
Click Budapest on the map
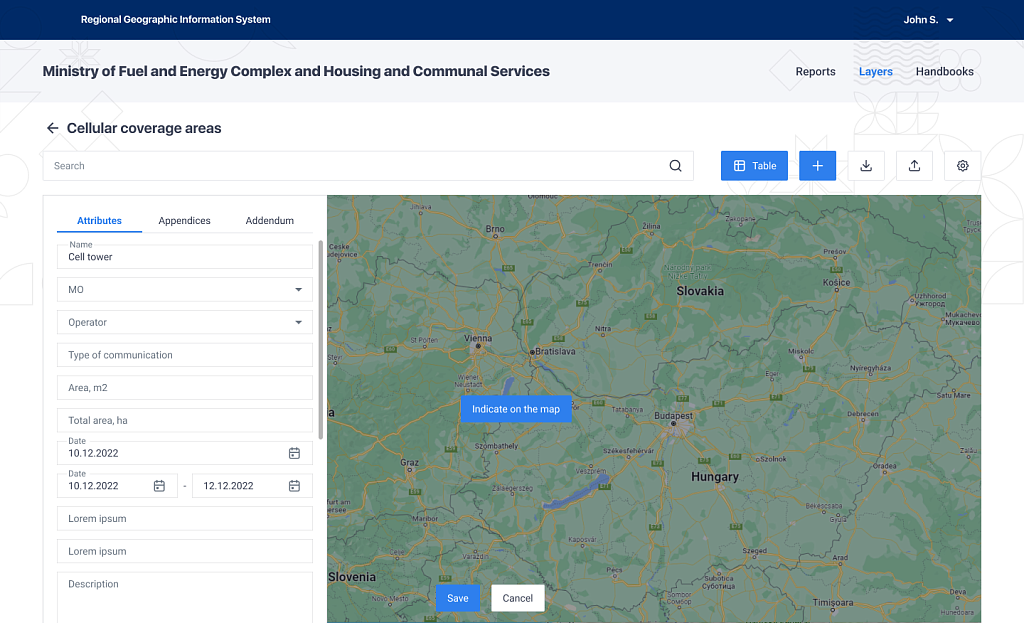click(673, 416)
